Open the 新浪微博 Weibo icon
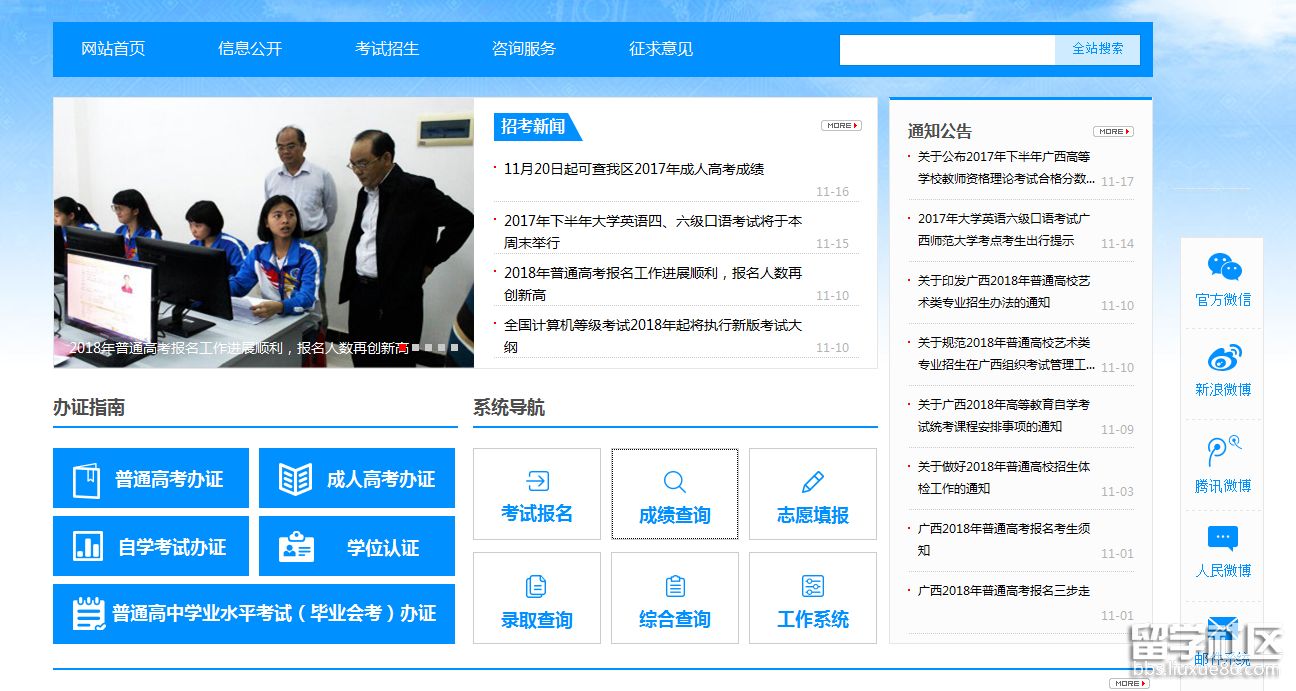This screenshot has width=1296, height=691. [x=1223, y=358]
